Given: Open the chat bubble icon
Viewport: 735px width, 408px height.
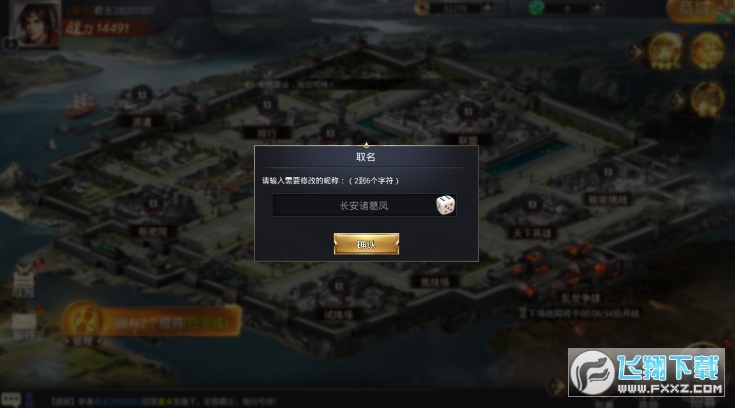Looking at the screenshot, I should point(11,399).
